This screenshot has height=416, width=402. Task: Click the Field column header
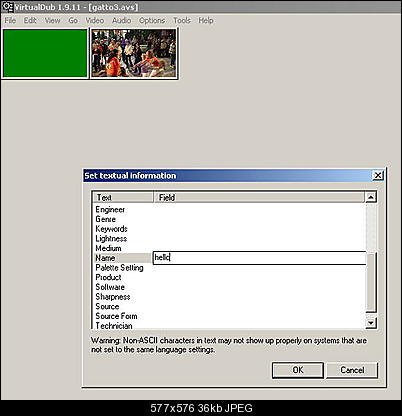[259, 198]
